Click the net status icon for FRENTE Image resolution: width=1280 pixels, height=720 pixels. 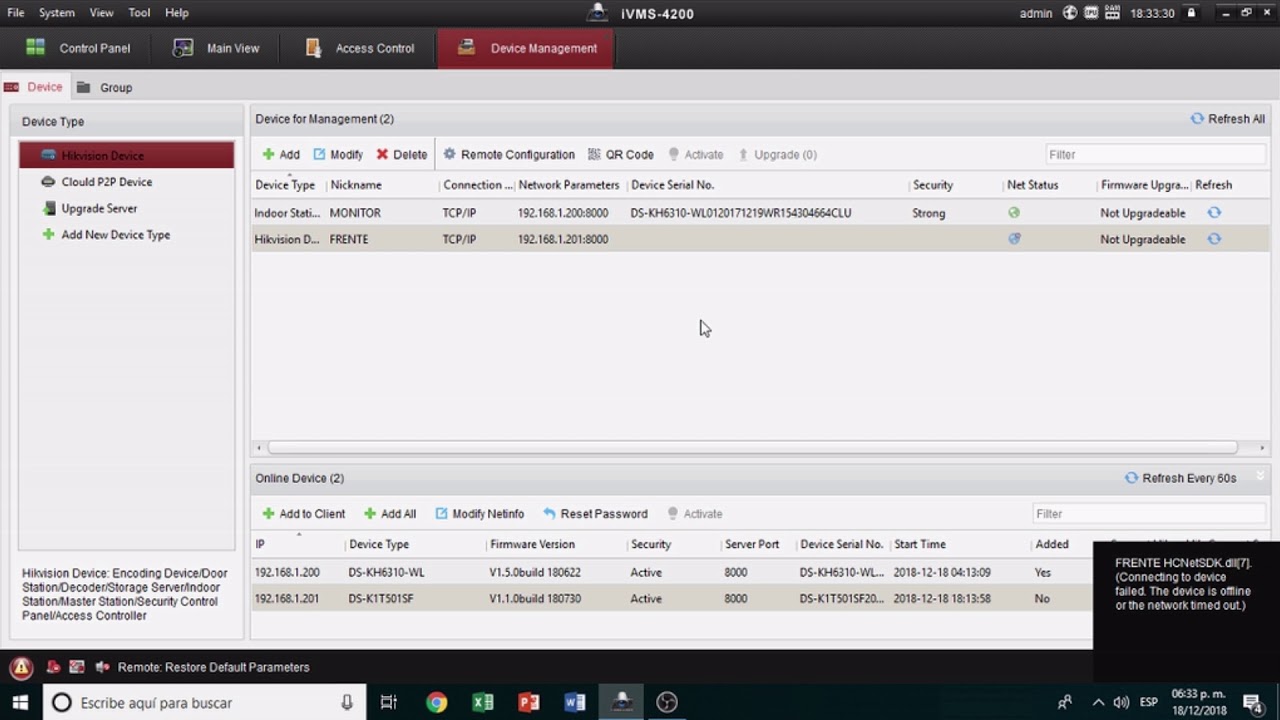pyautogui.click(x=1014, y=239)
